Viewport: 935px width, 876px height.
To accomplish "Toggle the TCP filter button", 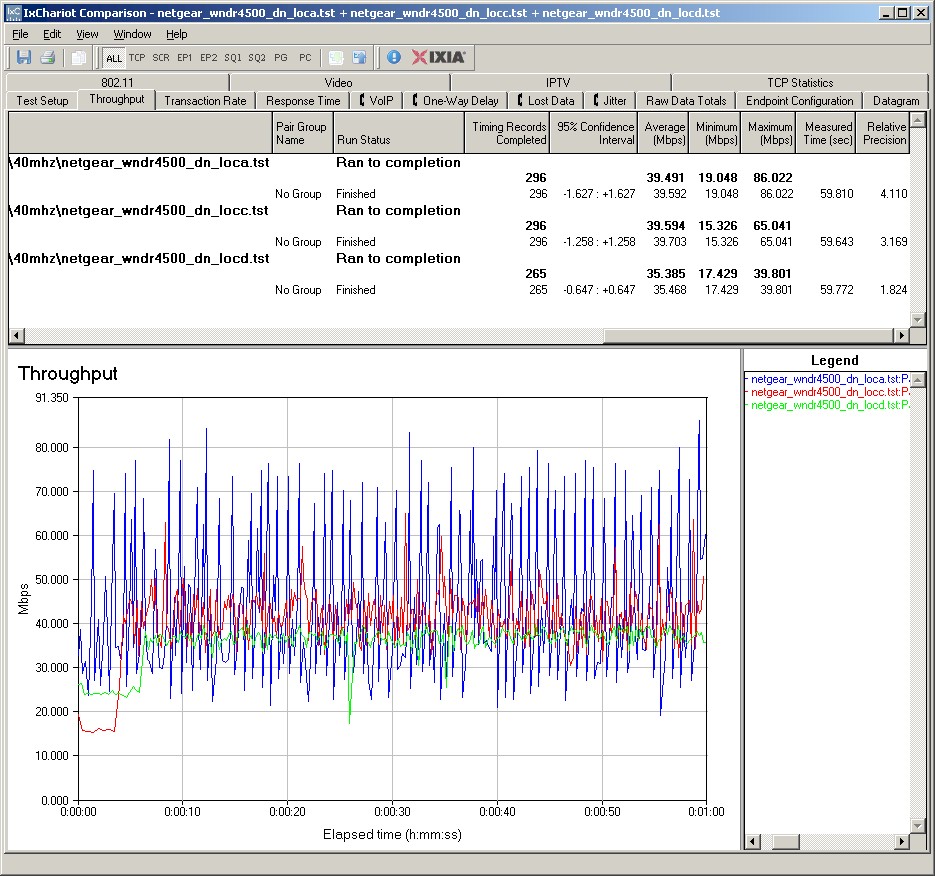I will click(x=137, y=58).
